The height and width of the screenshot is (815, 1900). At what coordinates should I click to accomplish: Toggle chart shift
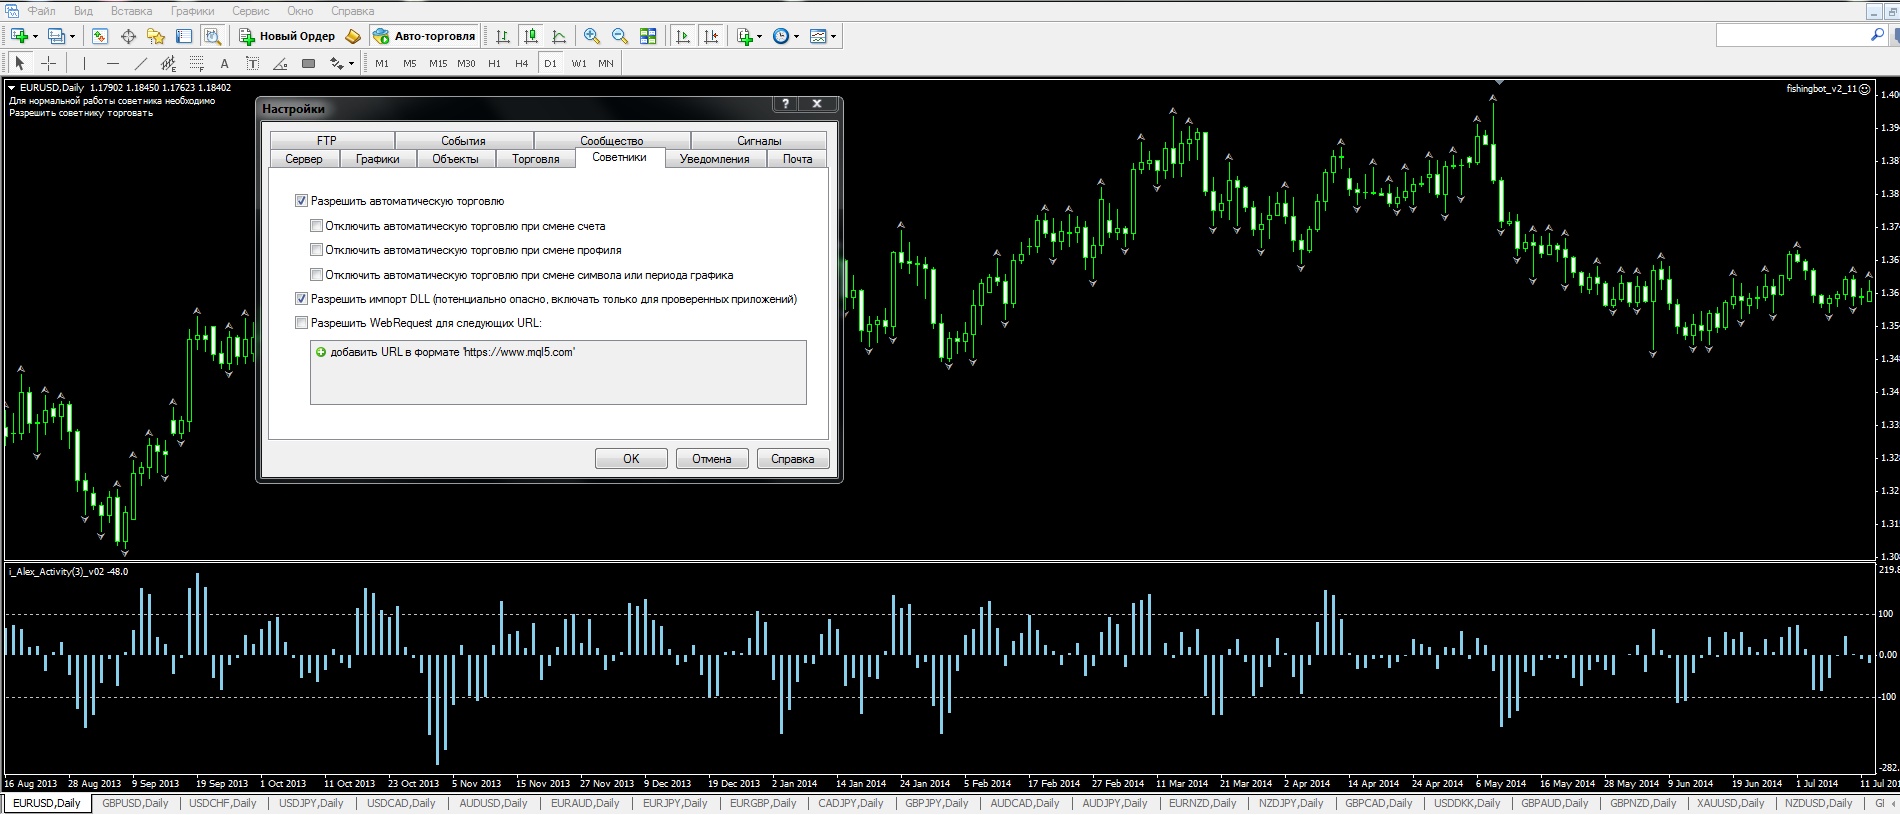[711, 36]
